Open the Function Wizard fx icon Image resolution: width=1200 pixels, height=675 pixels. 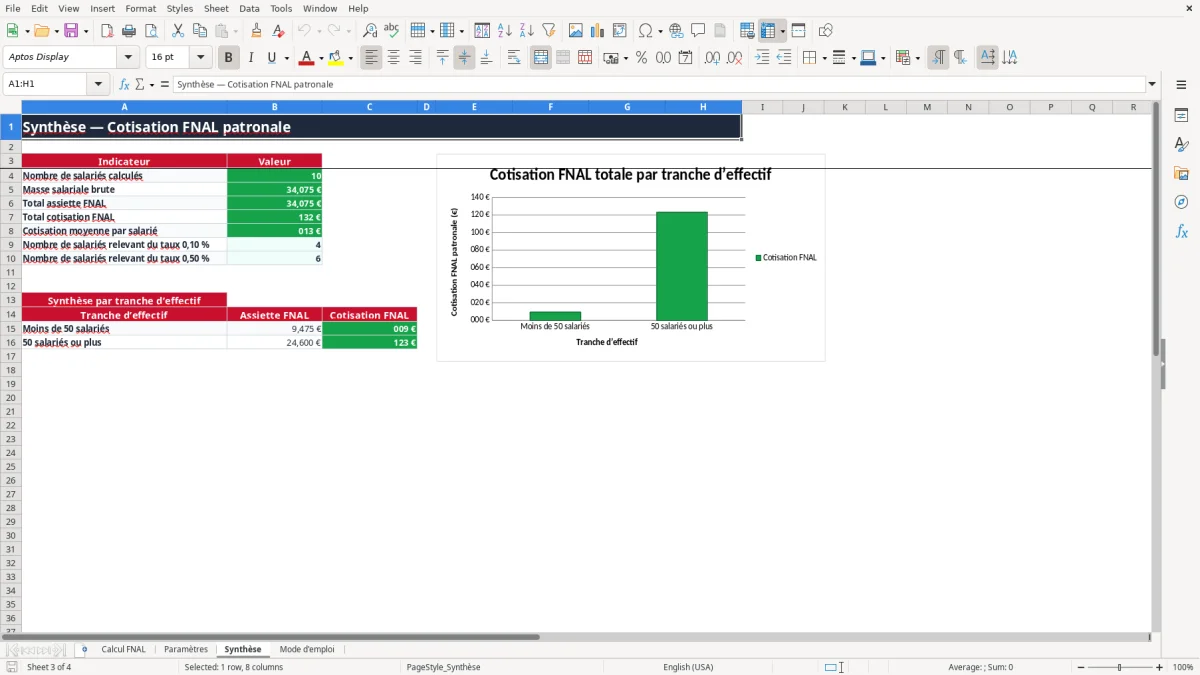pos(124,84)
